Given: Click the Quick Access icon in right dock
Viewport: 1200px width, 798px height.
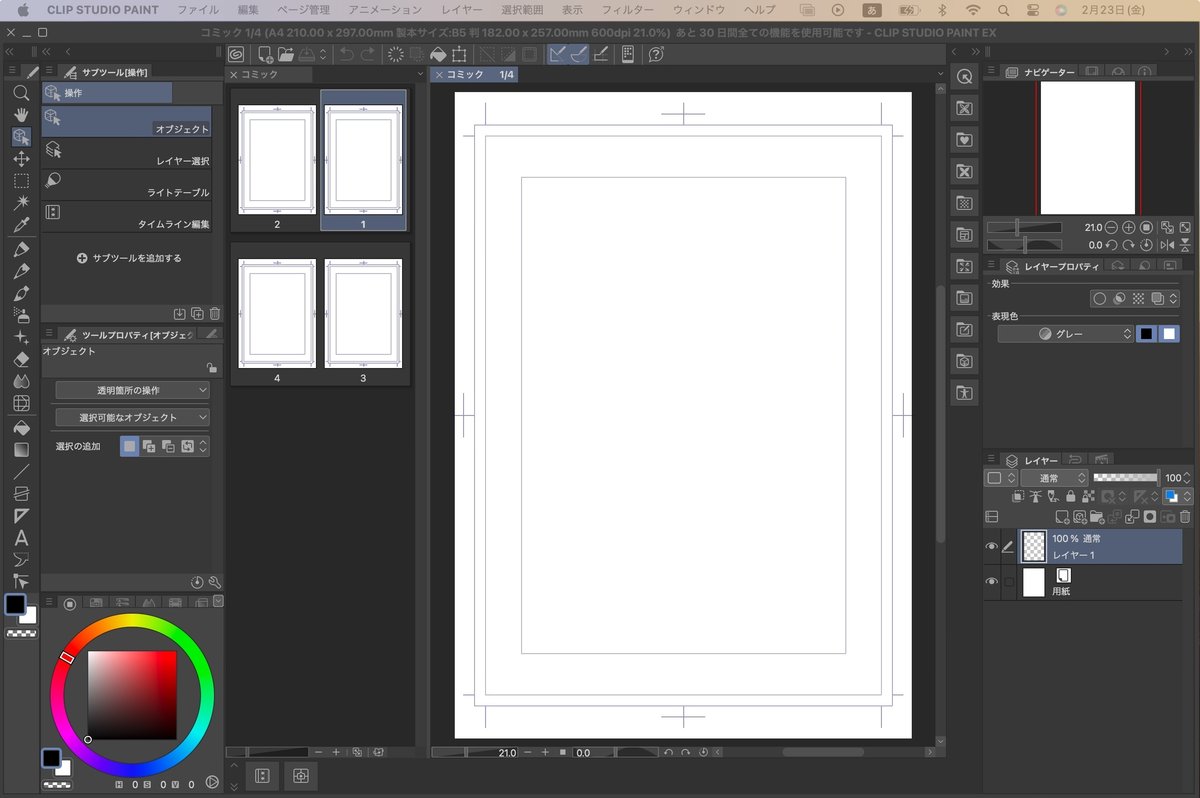Looking at the screenshot, I should (x=964, y=77).
